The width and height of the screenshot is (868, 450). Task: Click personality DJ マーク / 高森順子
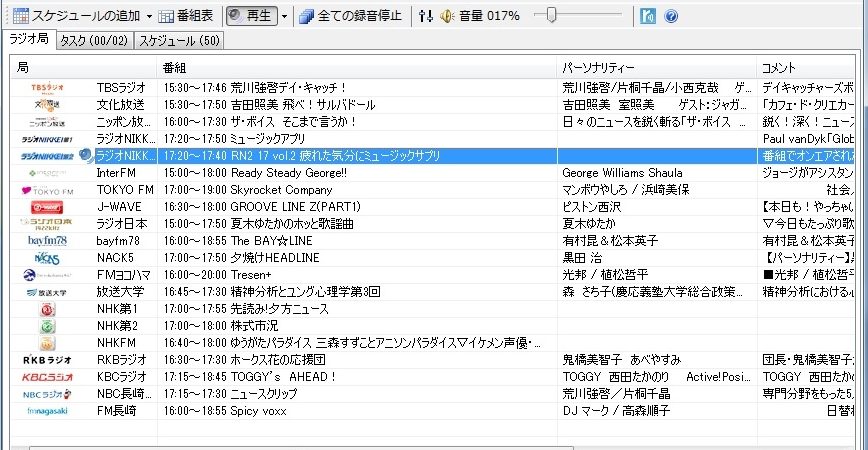[616, 411]
